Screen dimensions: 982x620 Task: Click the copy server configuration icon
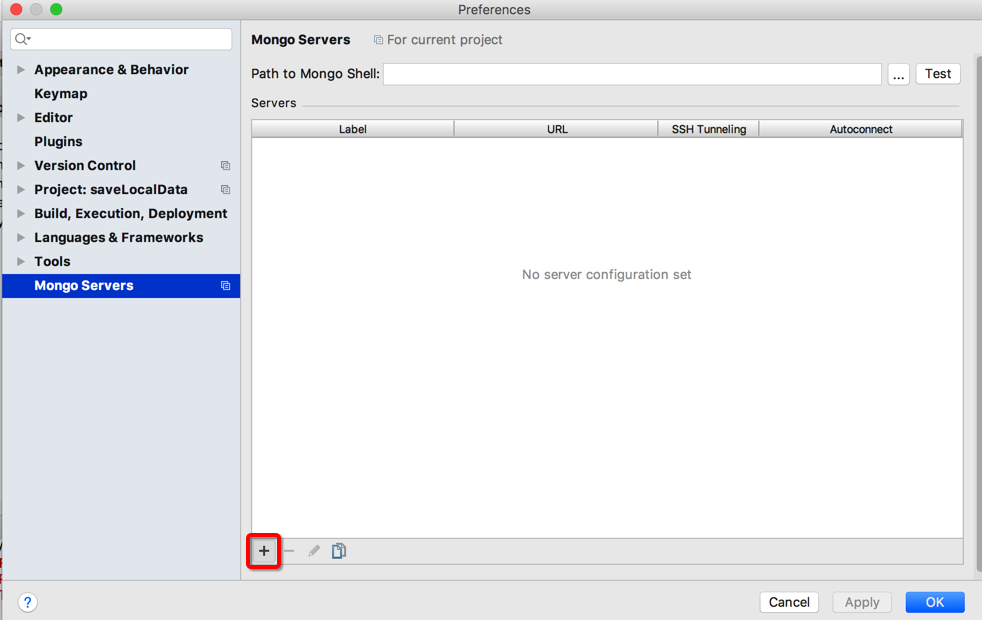pyautogui.click(x=339, y=551)
